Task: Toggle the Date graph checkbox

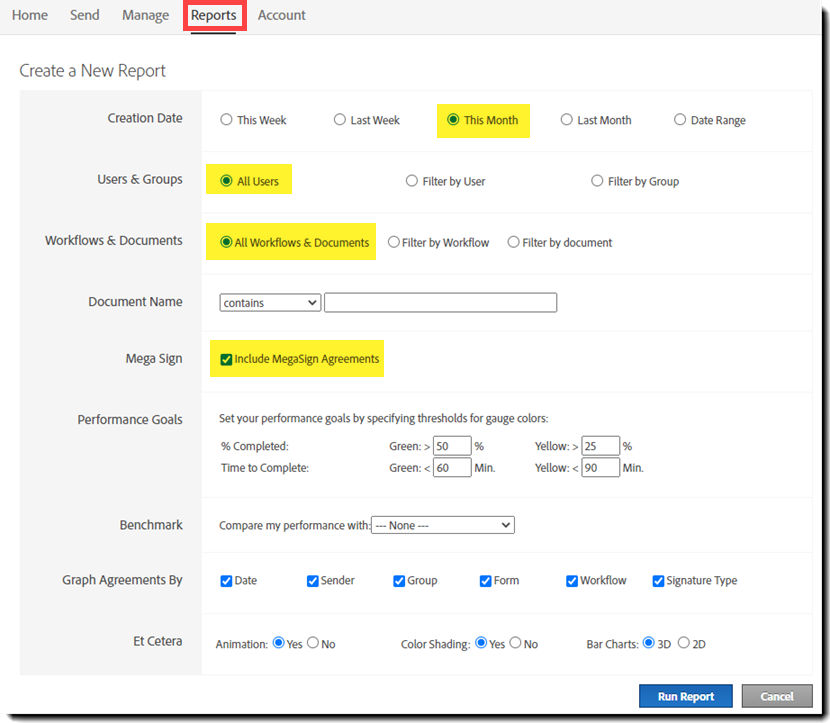Action: [226, 581]
